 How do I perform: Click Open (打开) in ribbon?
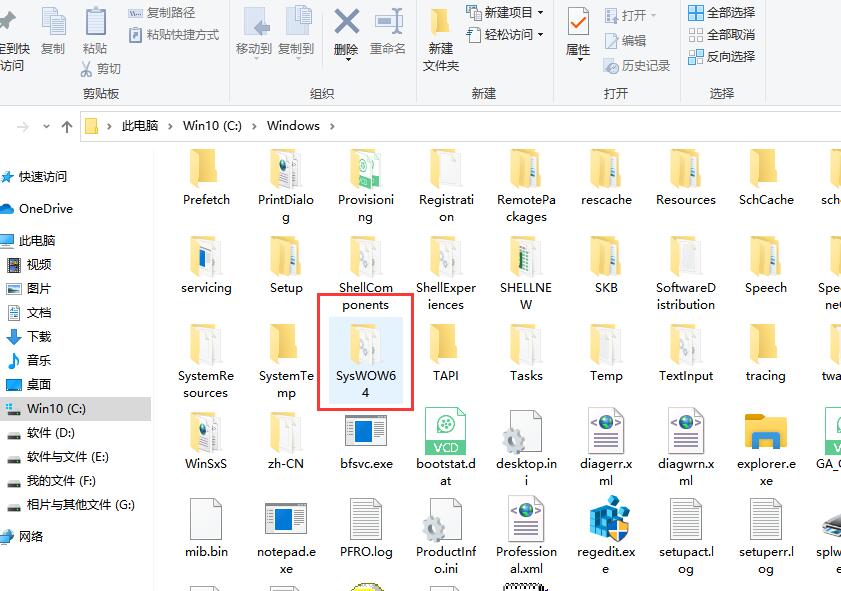point(631,16)
